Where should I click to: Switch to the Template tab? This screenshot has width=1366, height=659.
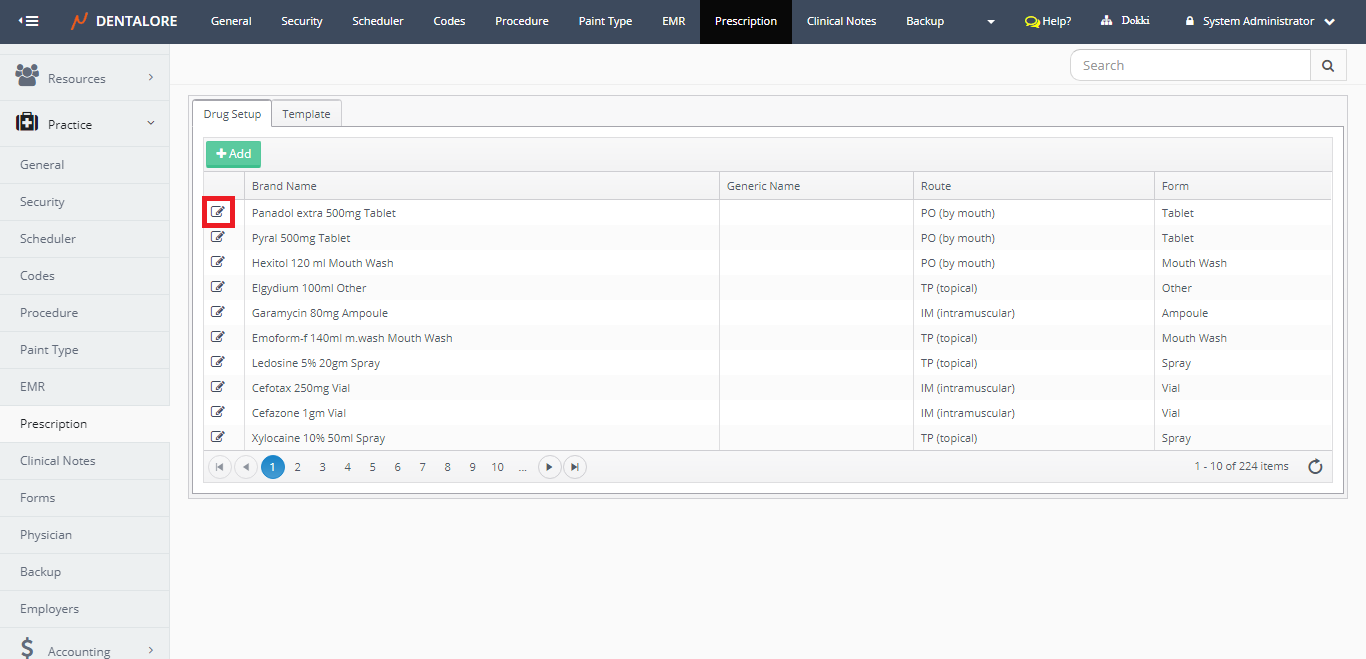[x=306, y=114]
